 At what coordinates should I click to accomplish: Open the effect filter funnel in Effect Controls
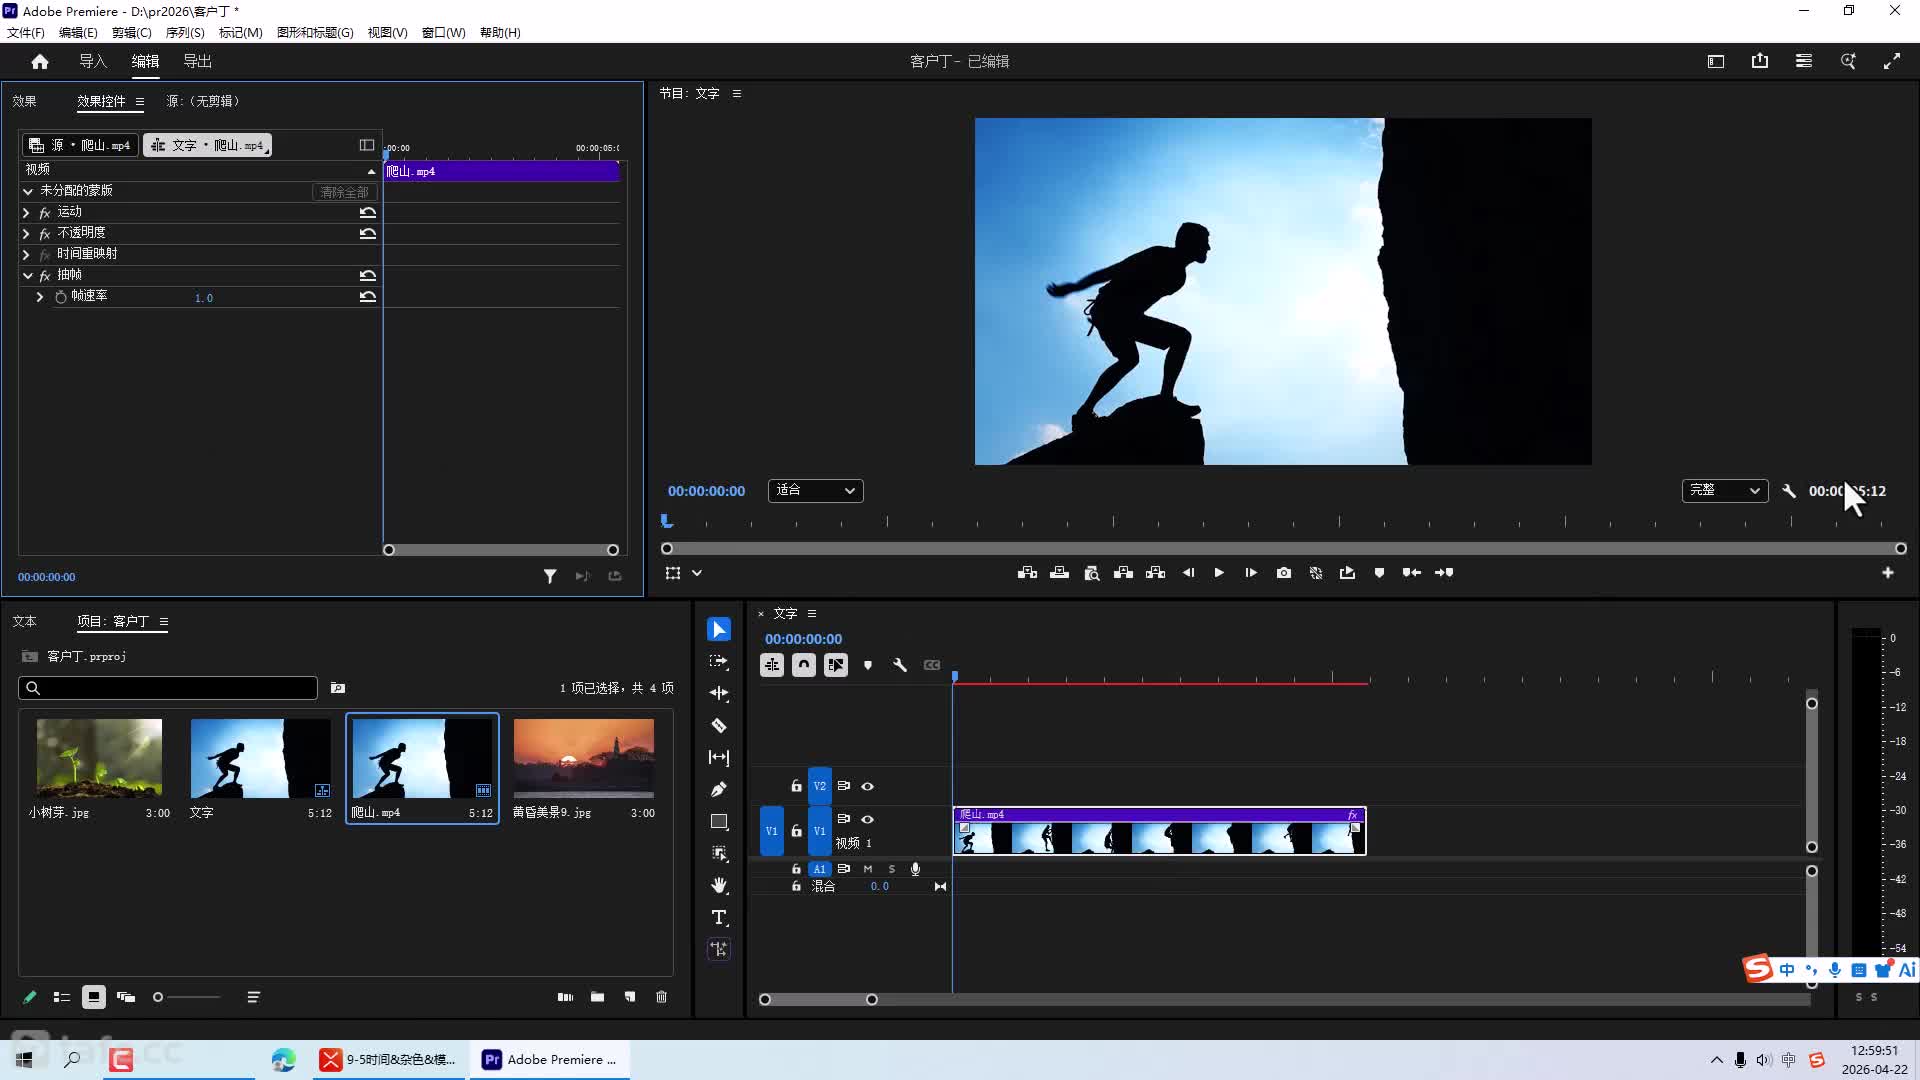pos(550,576)
